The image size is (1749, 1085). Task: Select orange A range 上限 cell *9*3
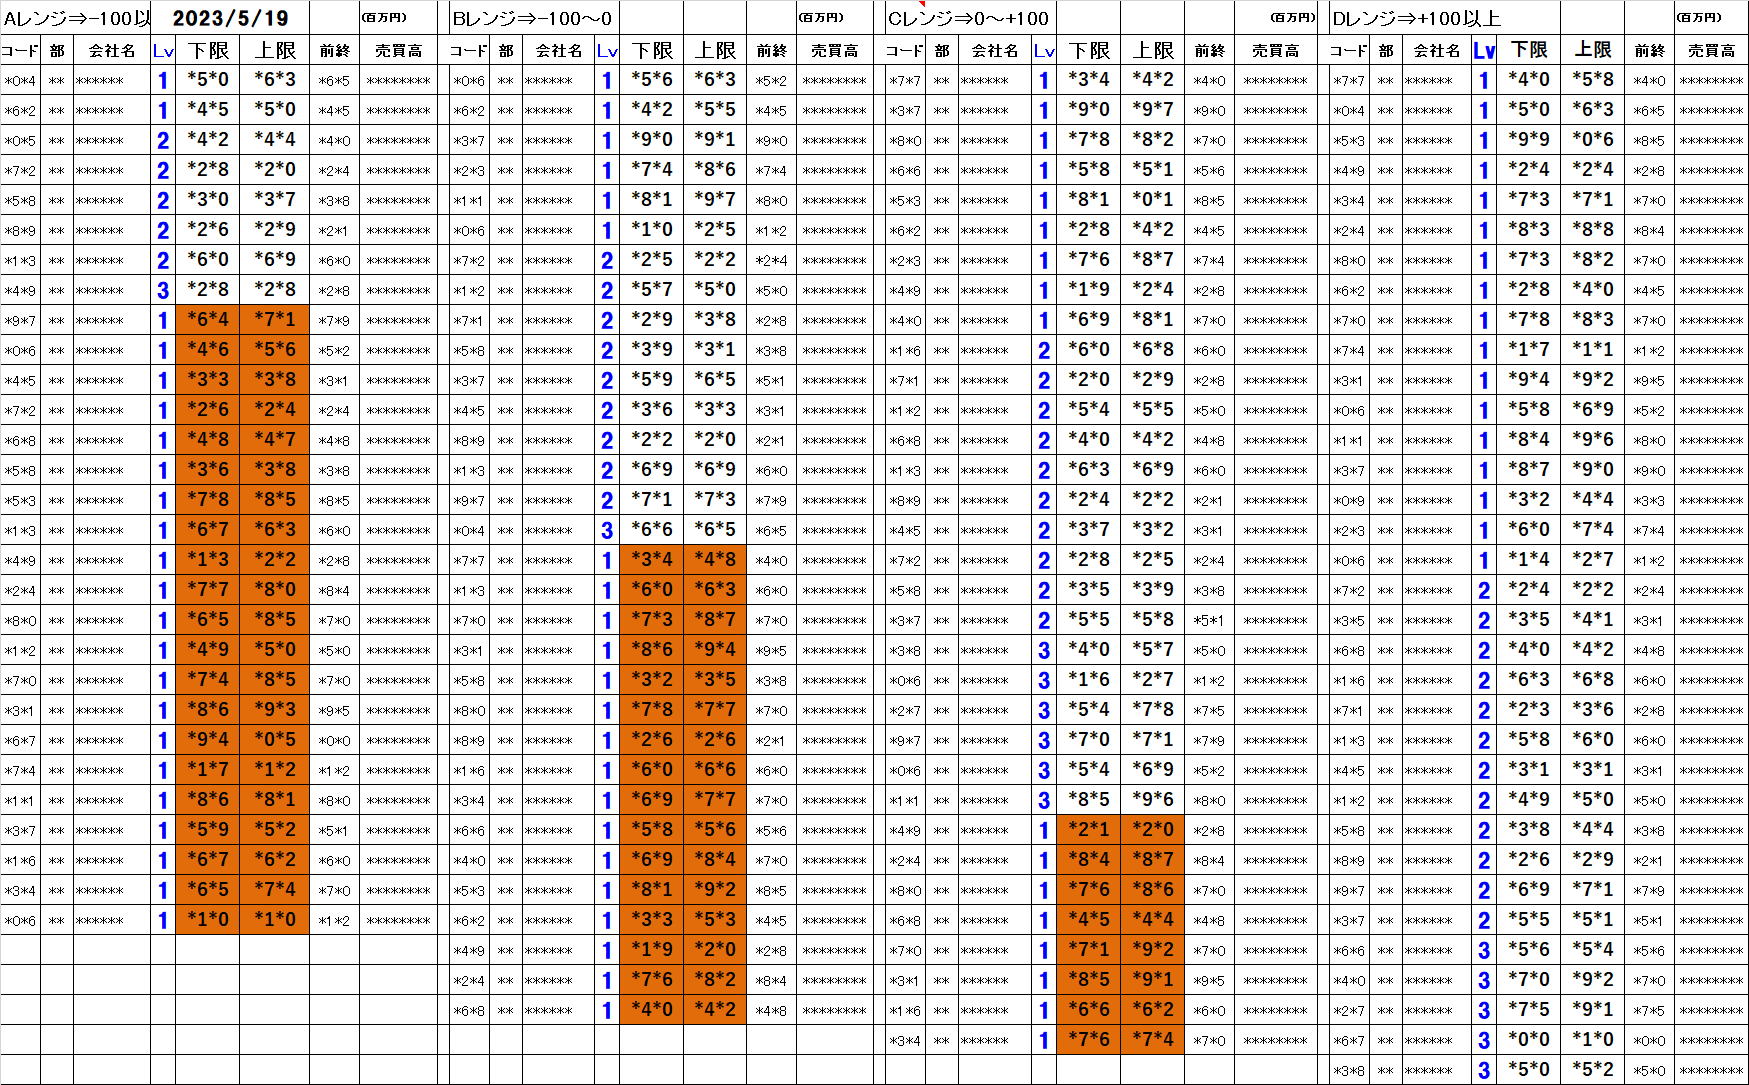[275, 710]
